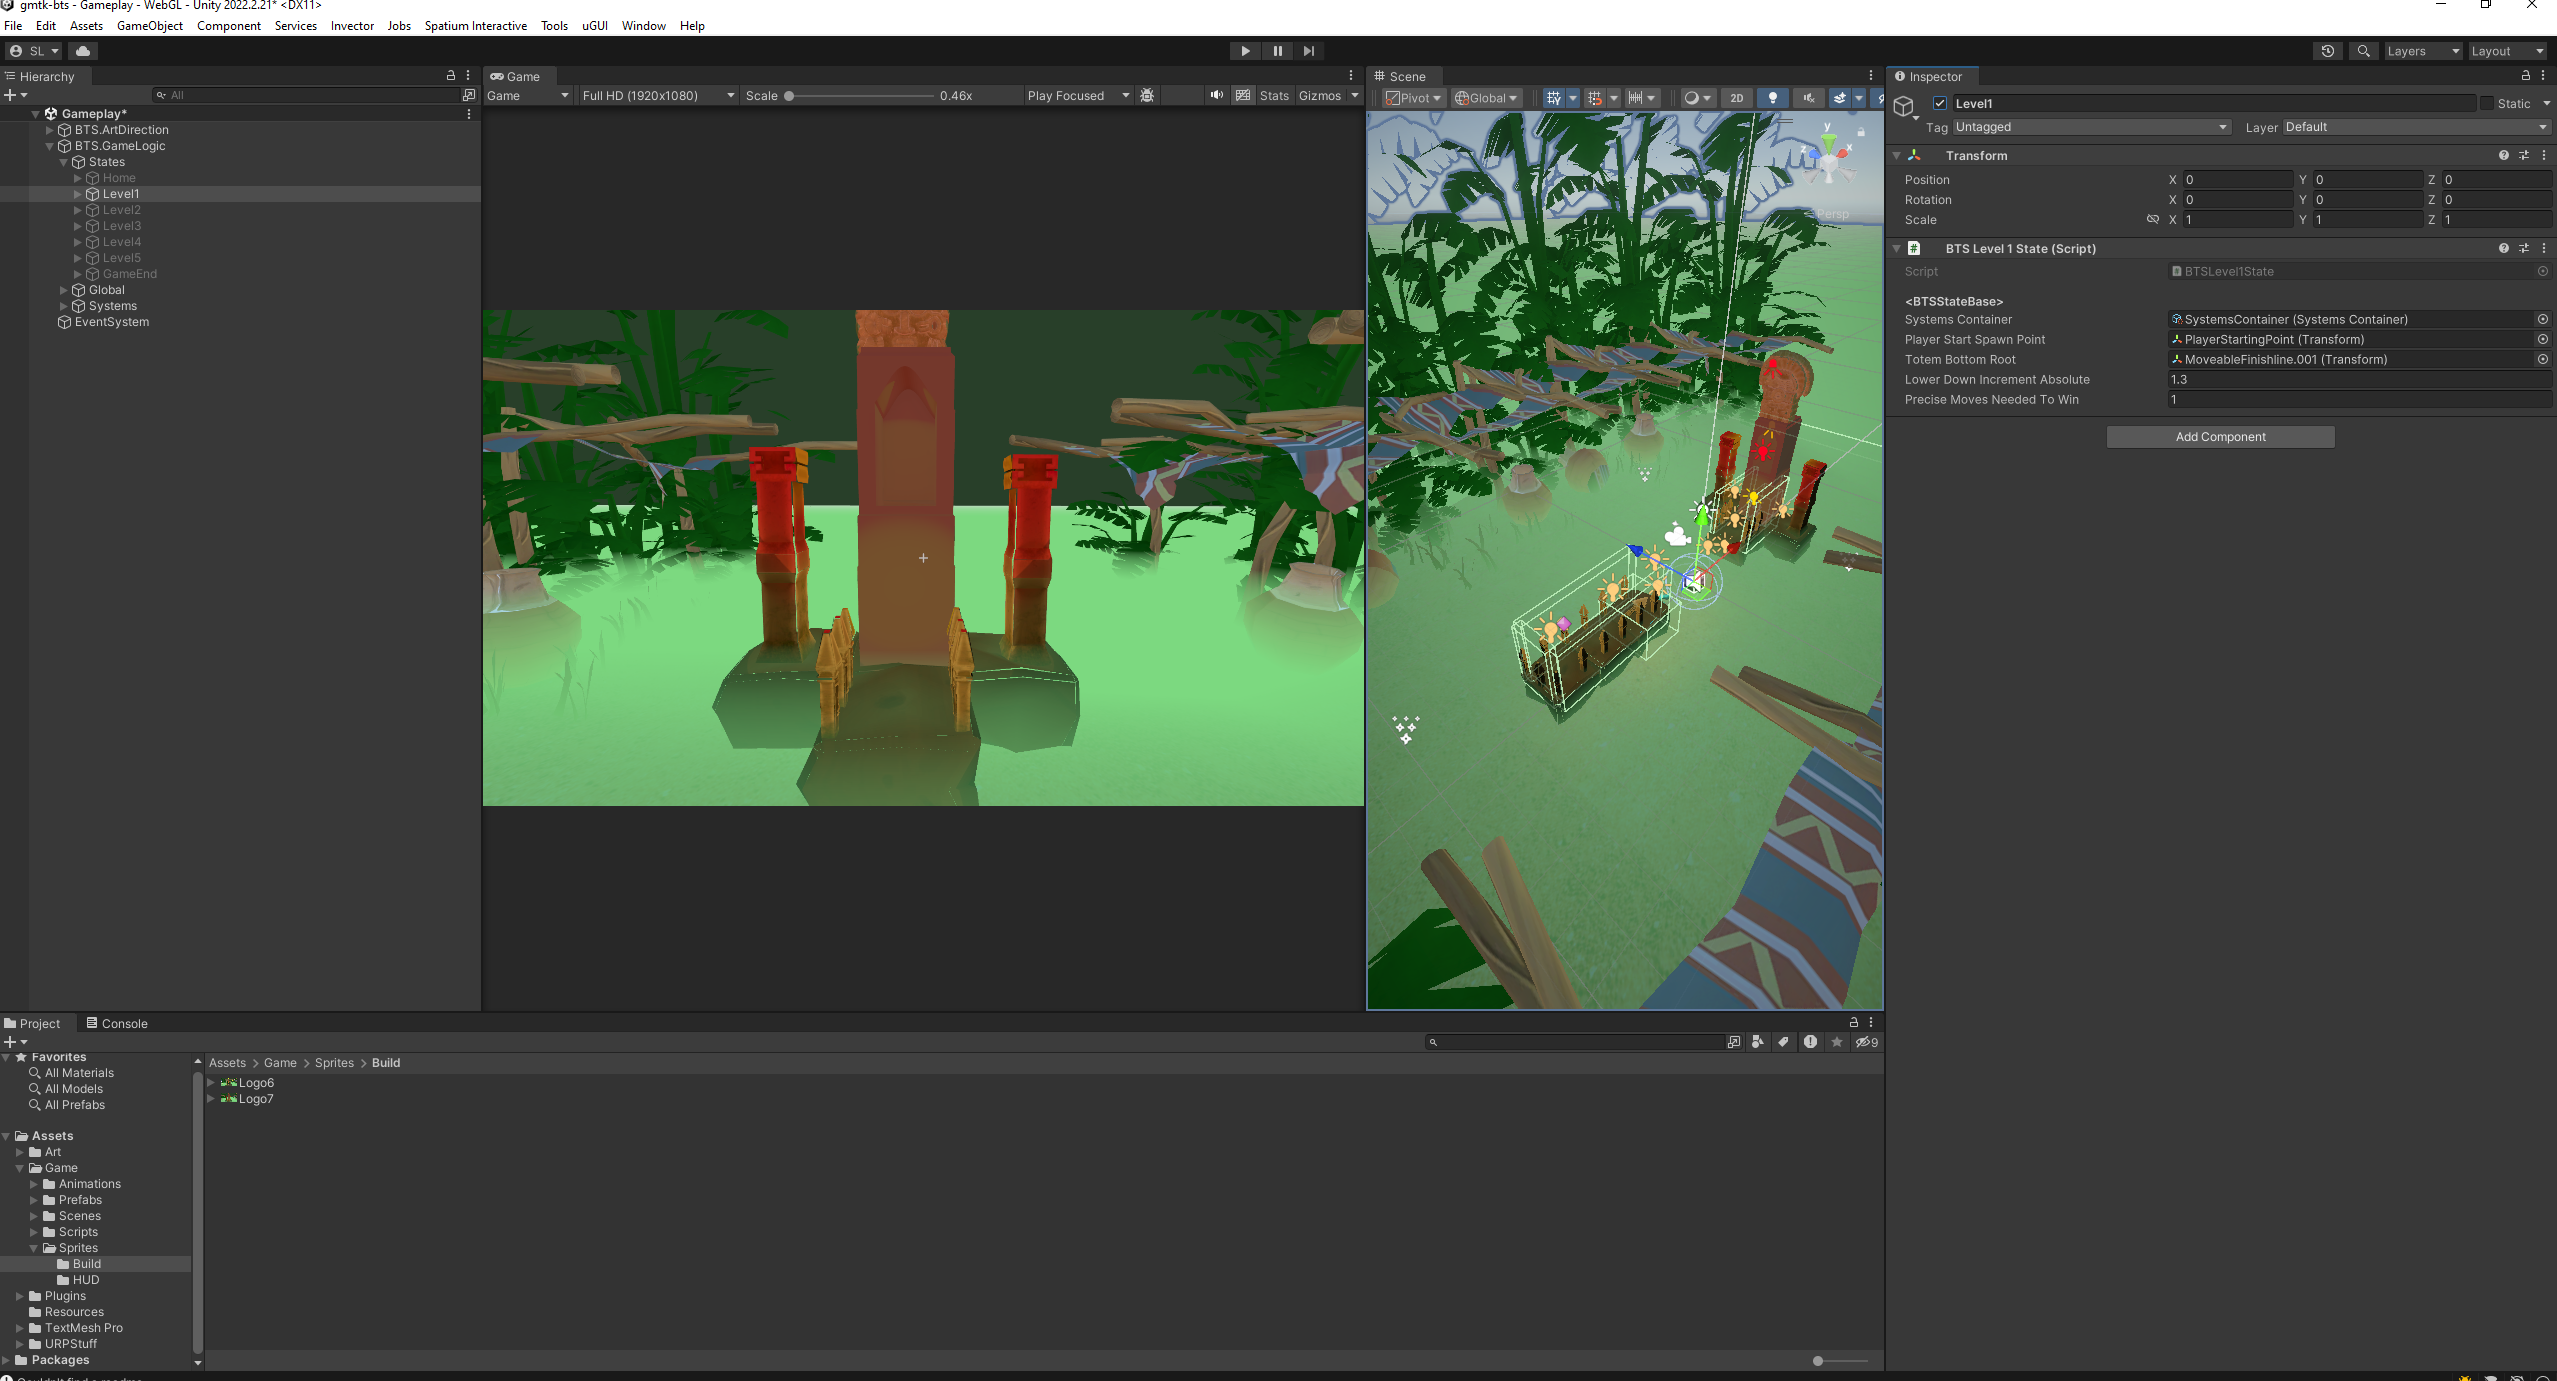Toggle scene lighting with the lightbulb icon
The height and width of the screenshot is (1381, 2557).
[x=1772, y=97]
